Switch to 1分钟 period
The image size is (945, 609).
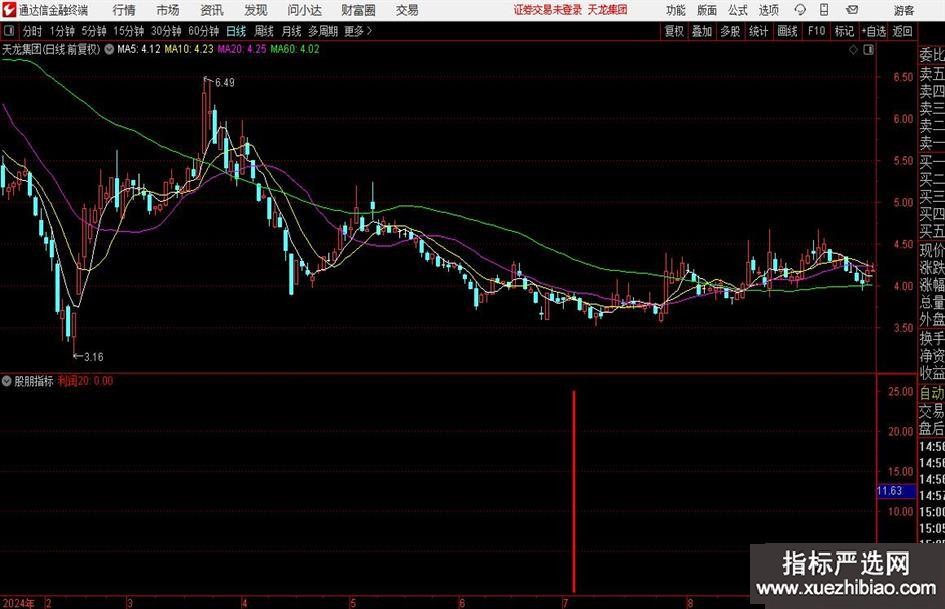62,31
